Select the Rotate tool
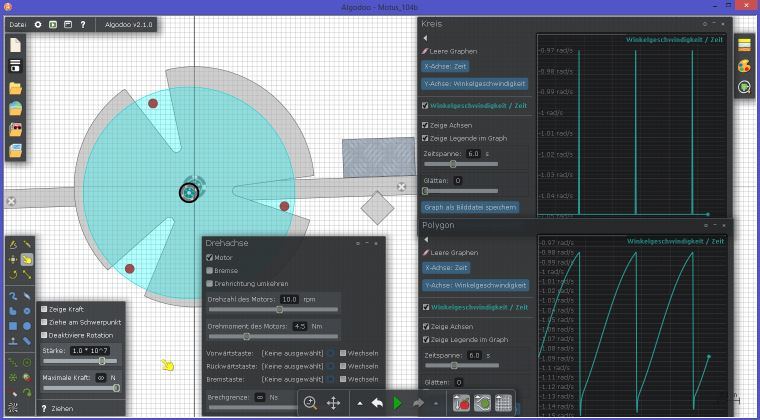 13,275
